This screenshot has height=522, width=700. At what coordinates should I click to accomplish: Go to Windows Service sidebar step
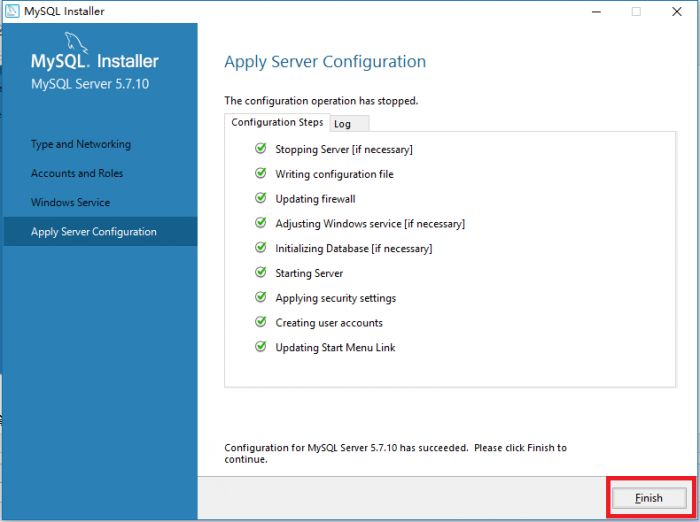70,202
